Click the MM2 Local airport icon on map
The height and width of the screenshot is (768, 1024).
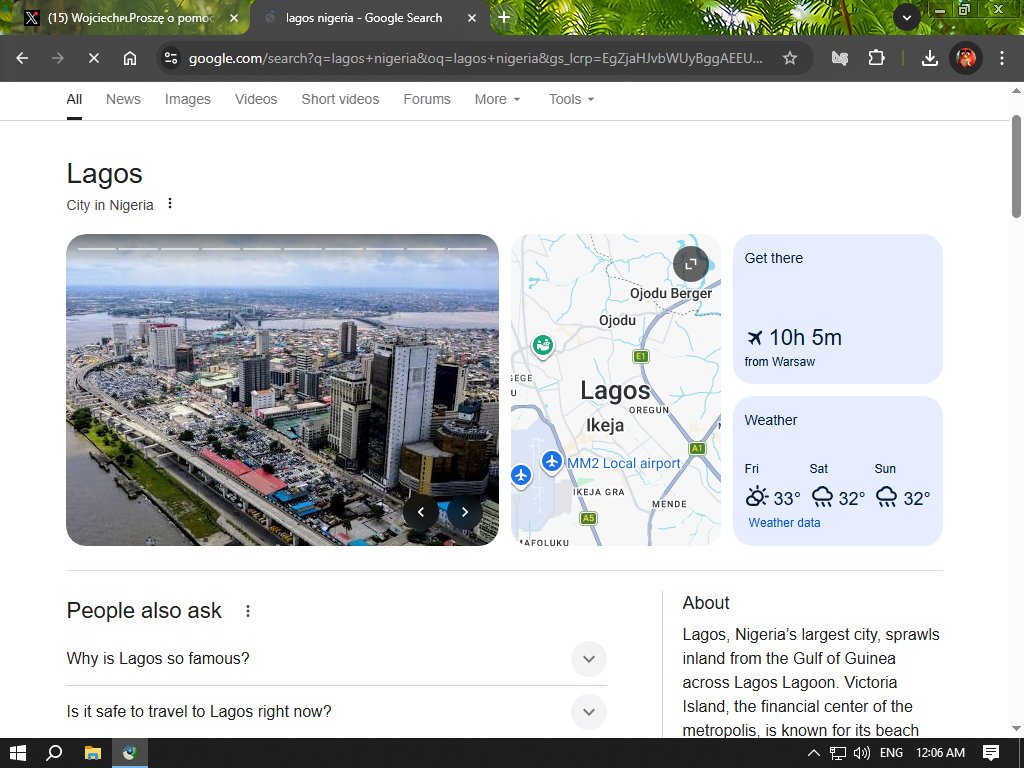[x=552, y=461]
